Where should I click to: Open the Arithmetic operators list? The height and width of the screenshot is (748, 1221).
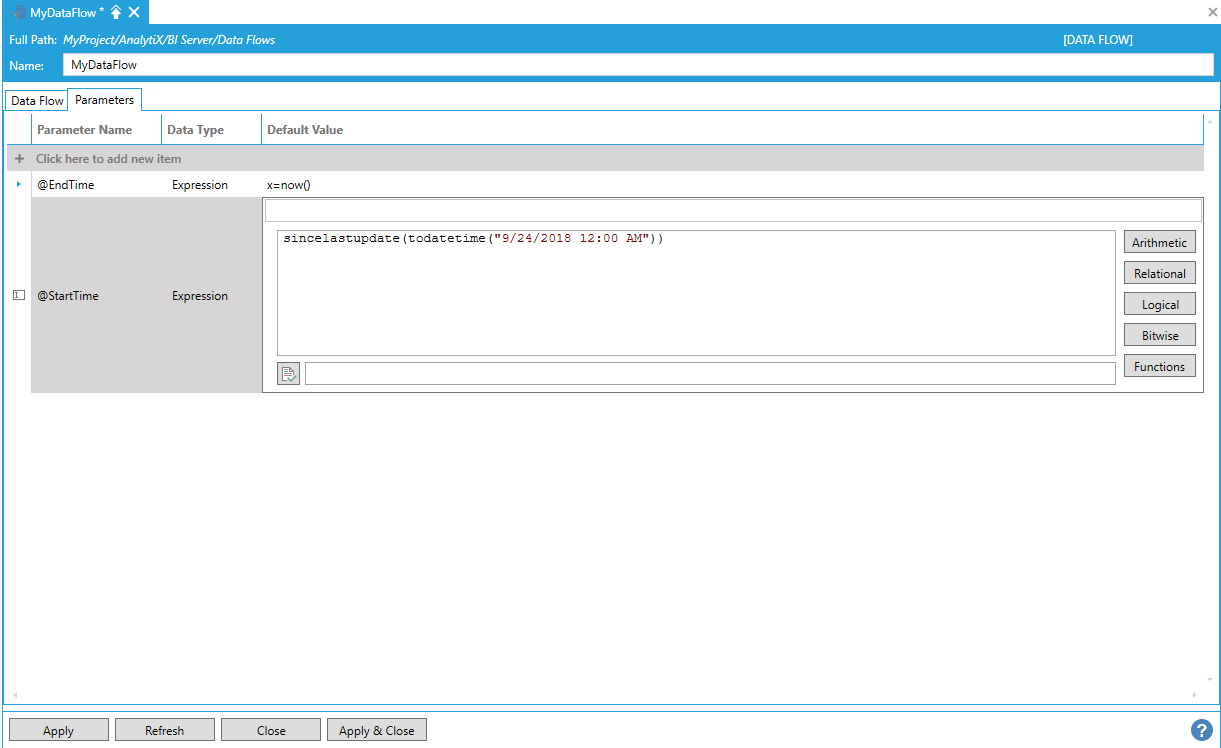click(1159, 242)
